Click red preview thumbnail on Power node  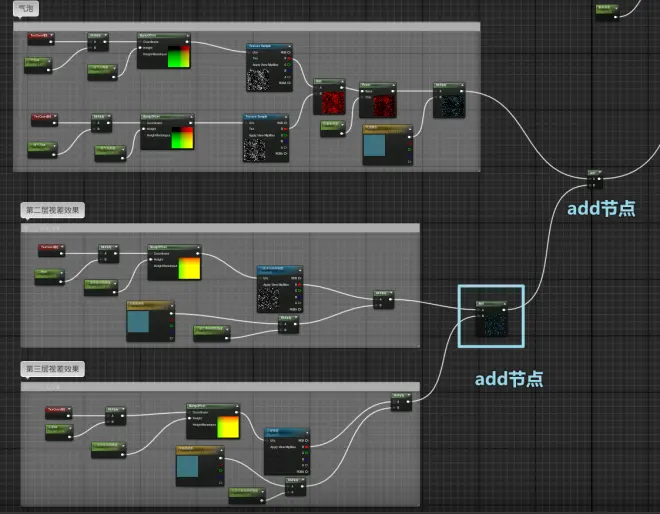click(384, 106)
